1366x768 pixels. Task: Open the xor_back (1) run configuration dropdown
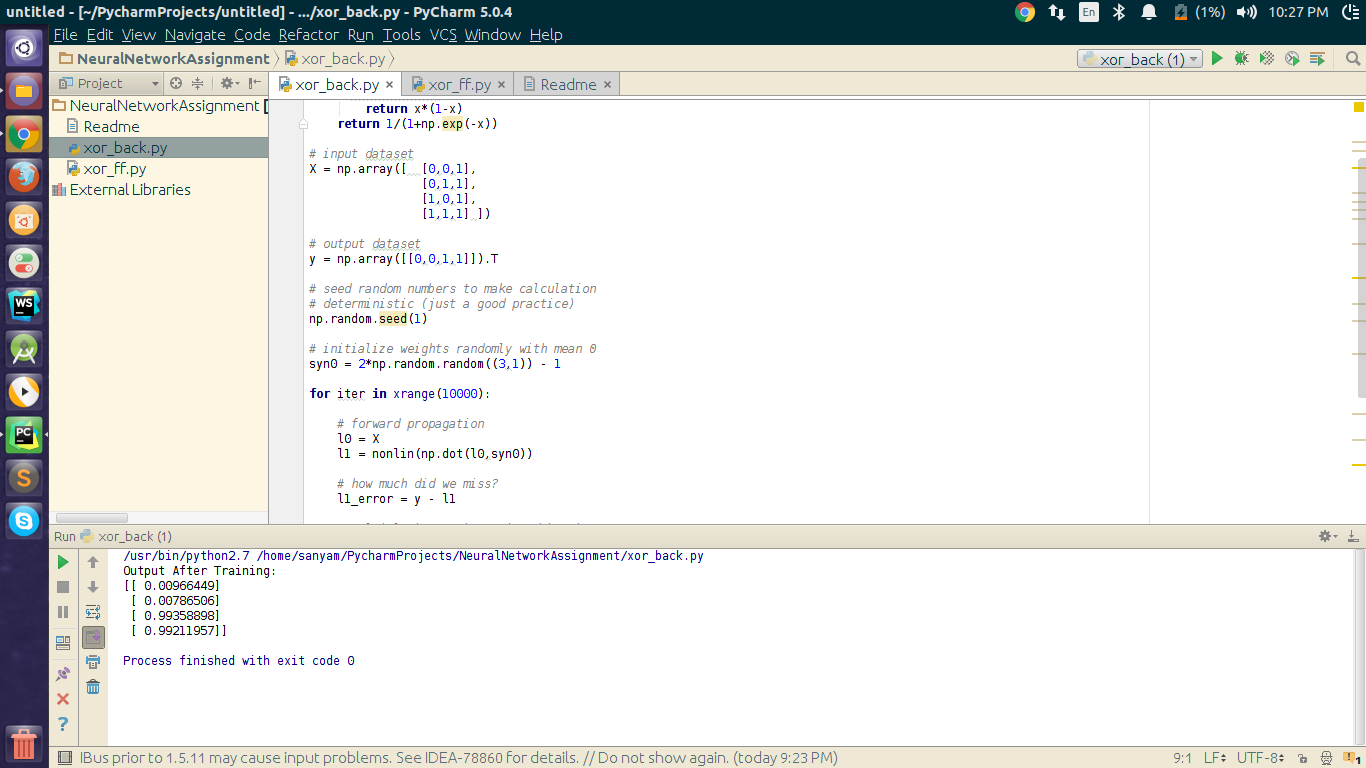tap(1140, 59)
